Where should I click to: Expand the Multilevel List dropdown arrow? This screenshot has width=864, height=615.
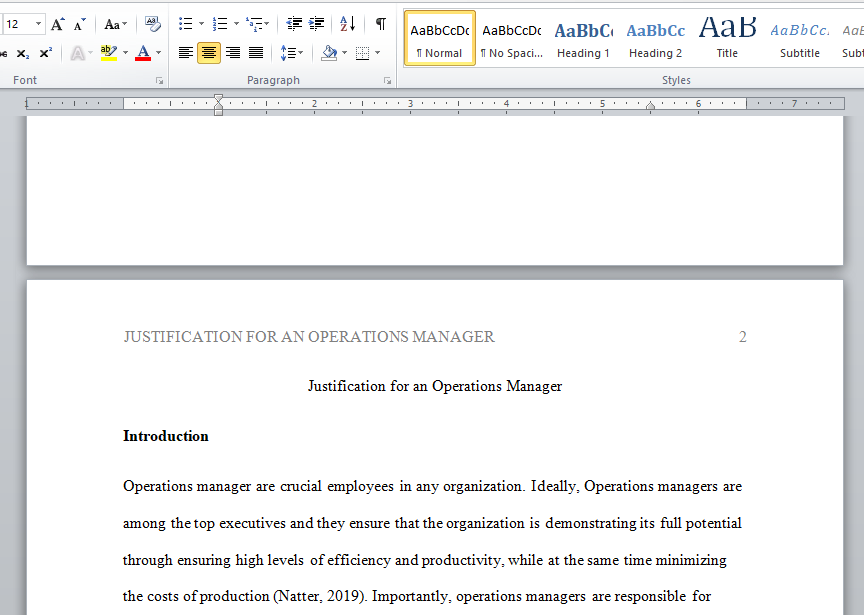tap(267, 24)
